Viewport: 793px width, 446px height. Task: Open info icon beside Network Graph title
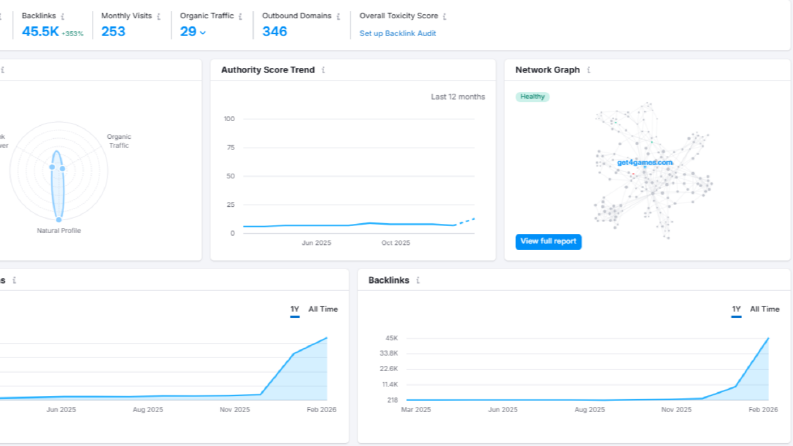[x=589, y=70]
